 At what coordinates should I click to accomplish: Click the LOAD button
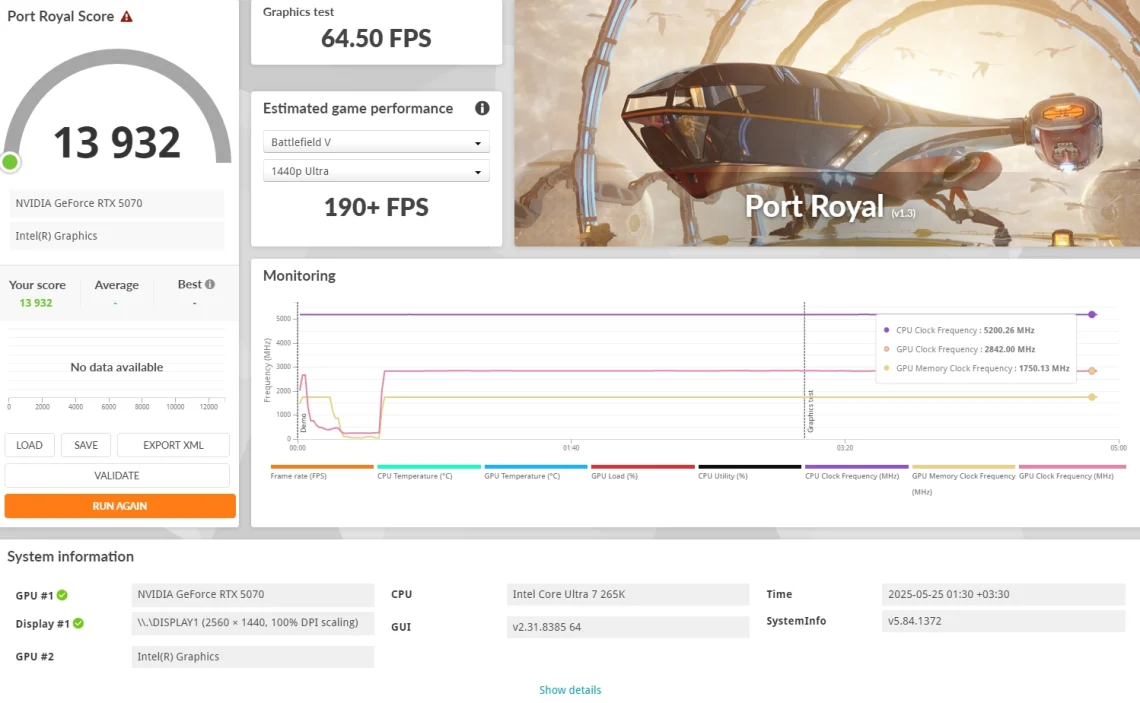coord(30,445)
